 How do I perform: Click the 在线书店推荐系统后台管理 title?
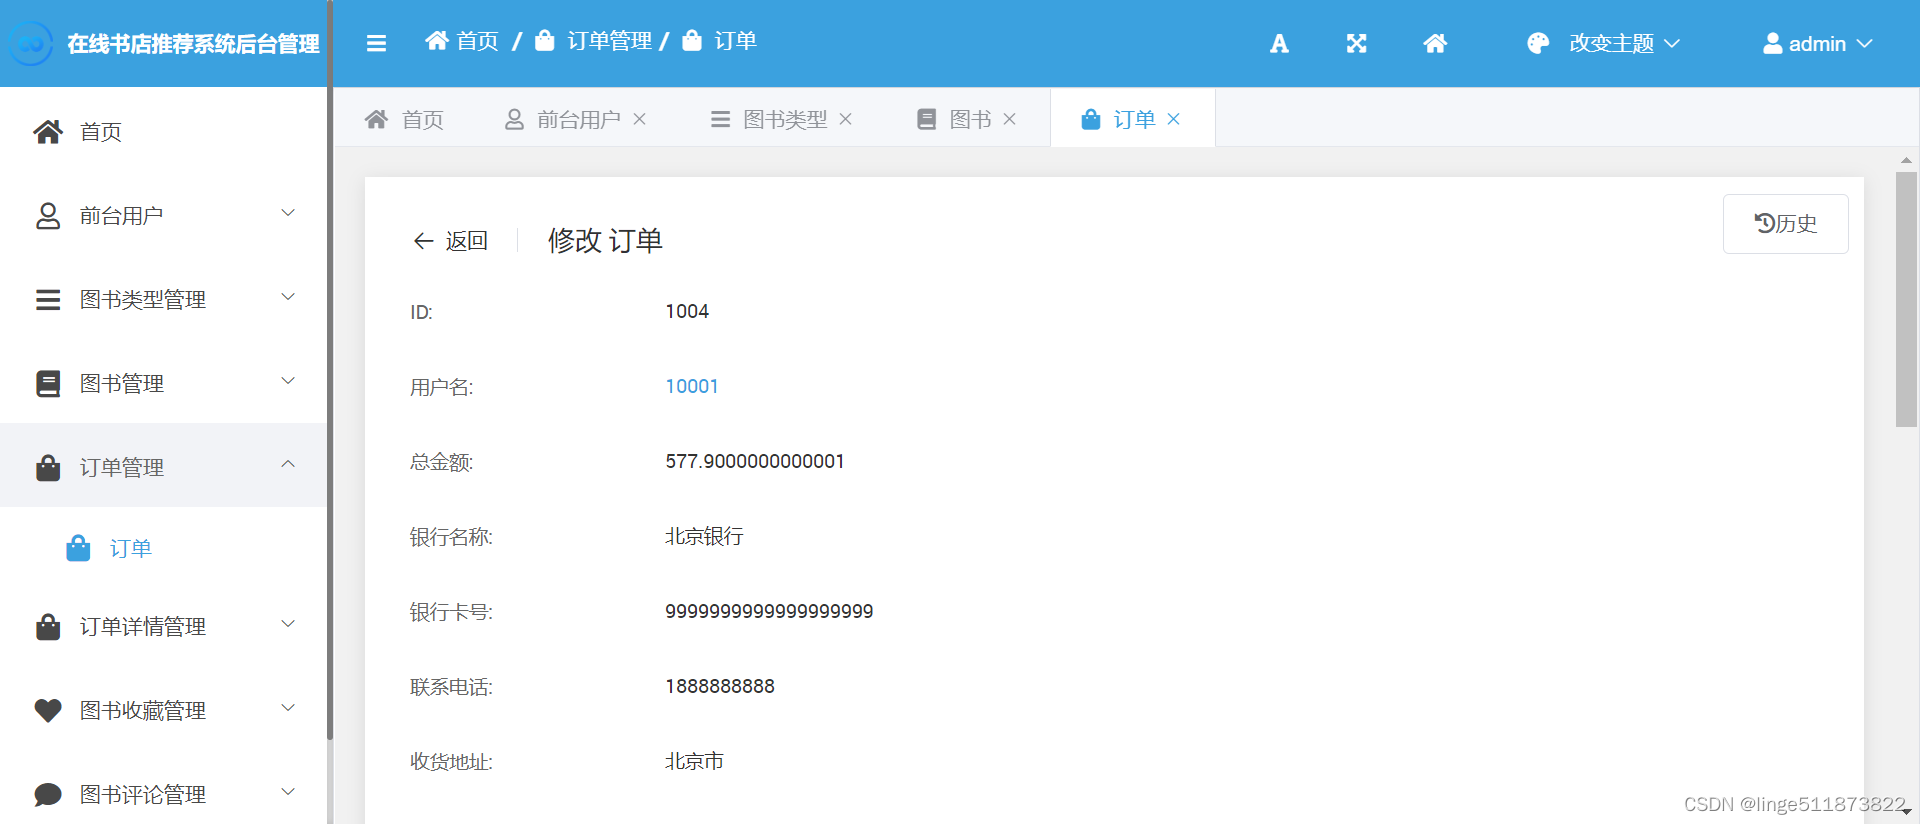[193, 44]
